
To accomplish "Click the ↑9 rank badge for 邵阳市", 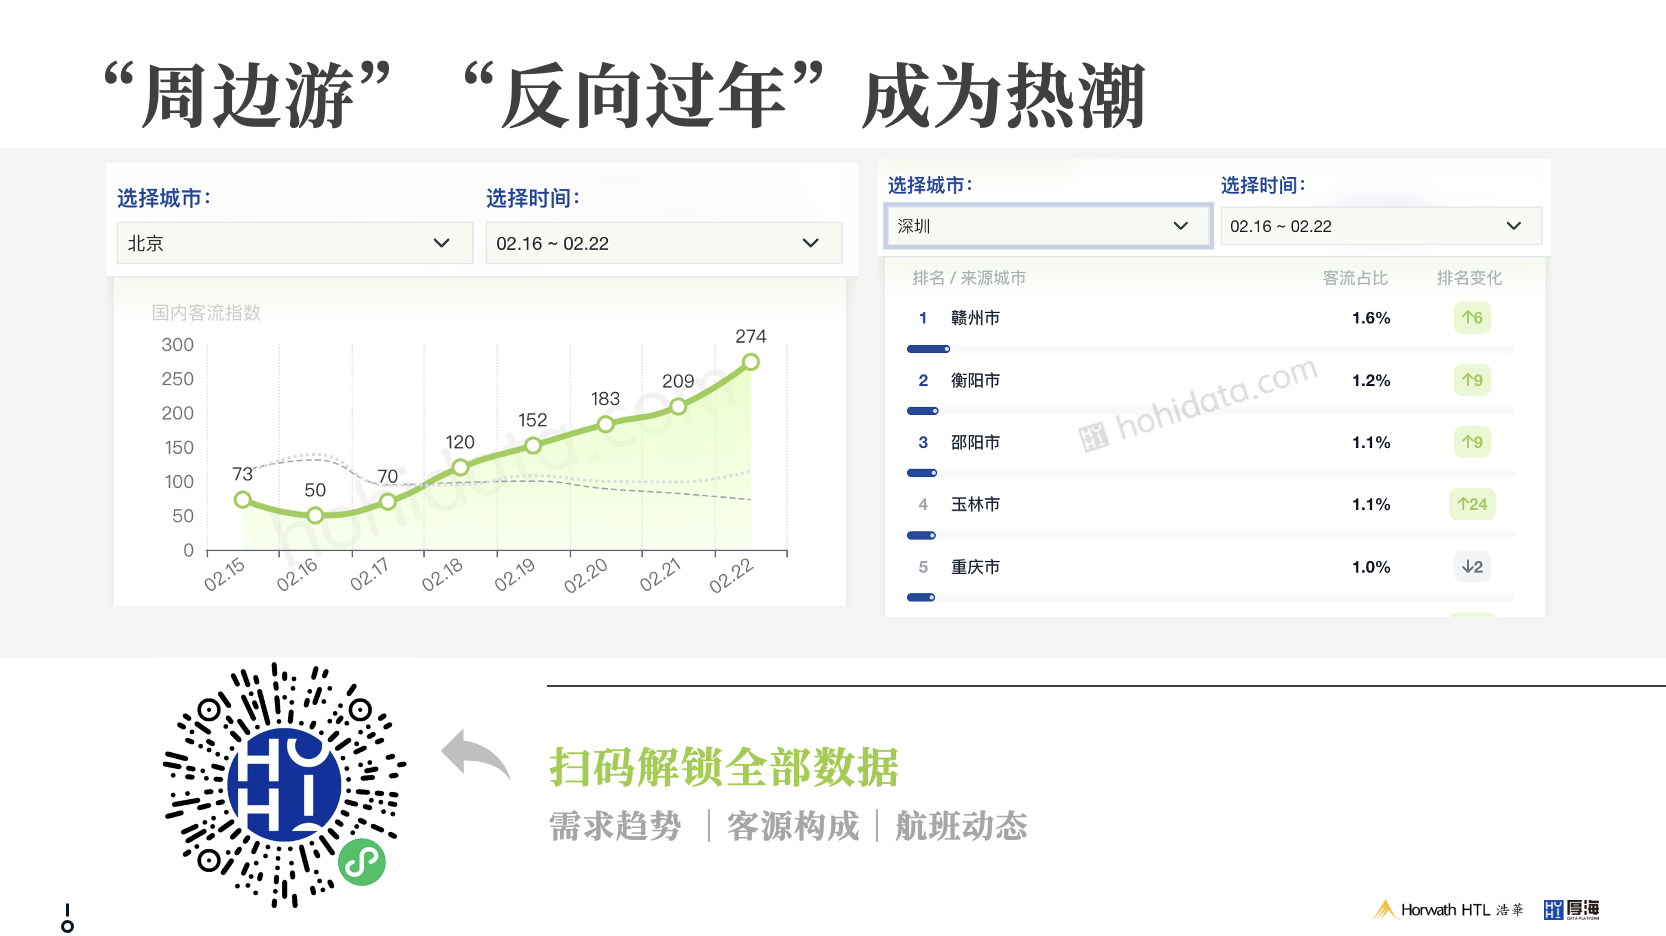I will point(1472,442).
